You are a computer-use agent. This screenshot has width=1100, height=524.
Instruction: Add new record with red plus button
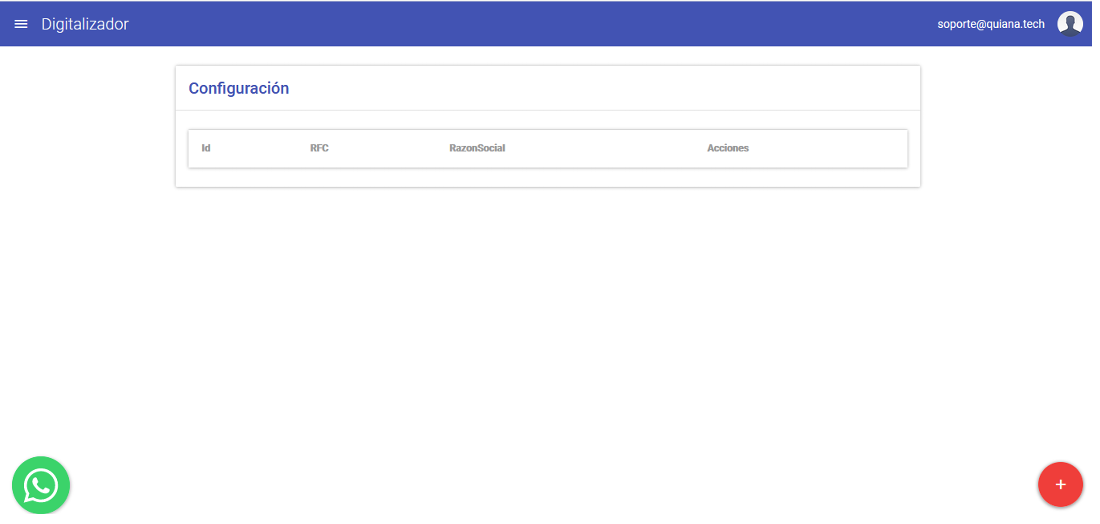(x=1061, y=484)
